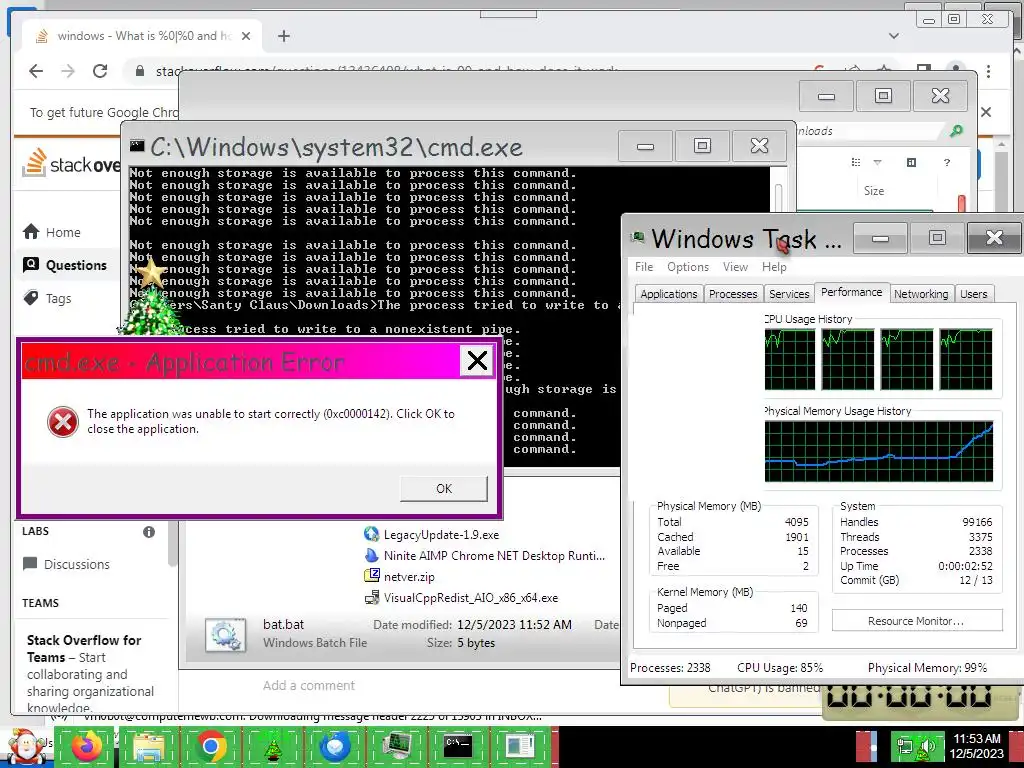
Task: Click the taskbar clock showing 11:53 AM
Action: (x=976, y=746)
